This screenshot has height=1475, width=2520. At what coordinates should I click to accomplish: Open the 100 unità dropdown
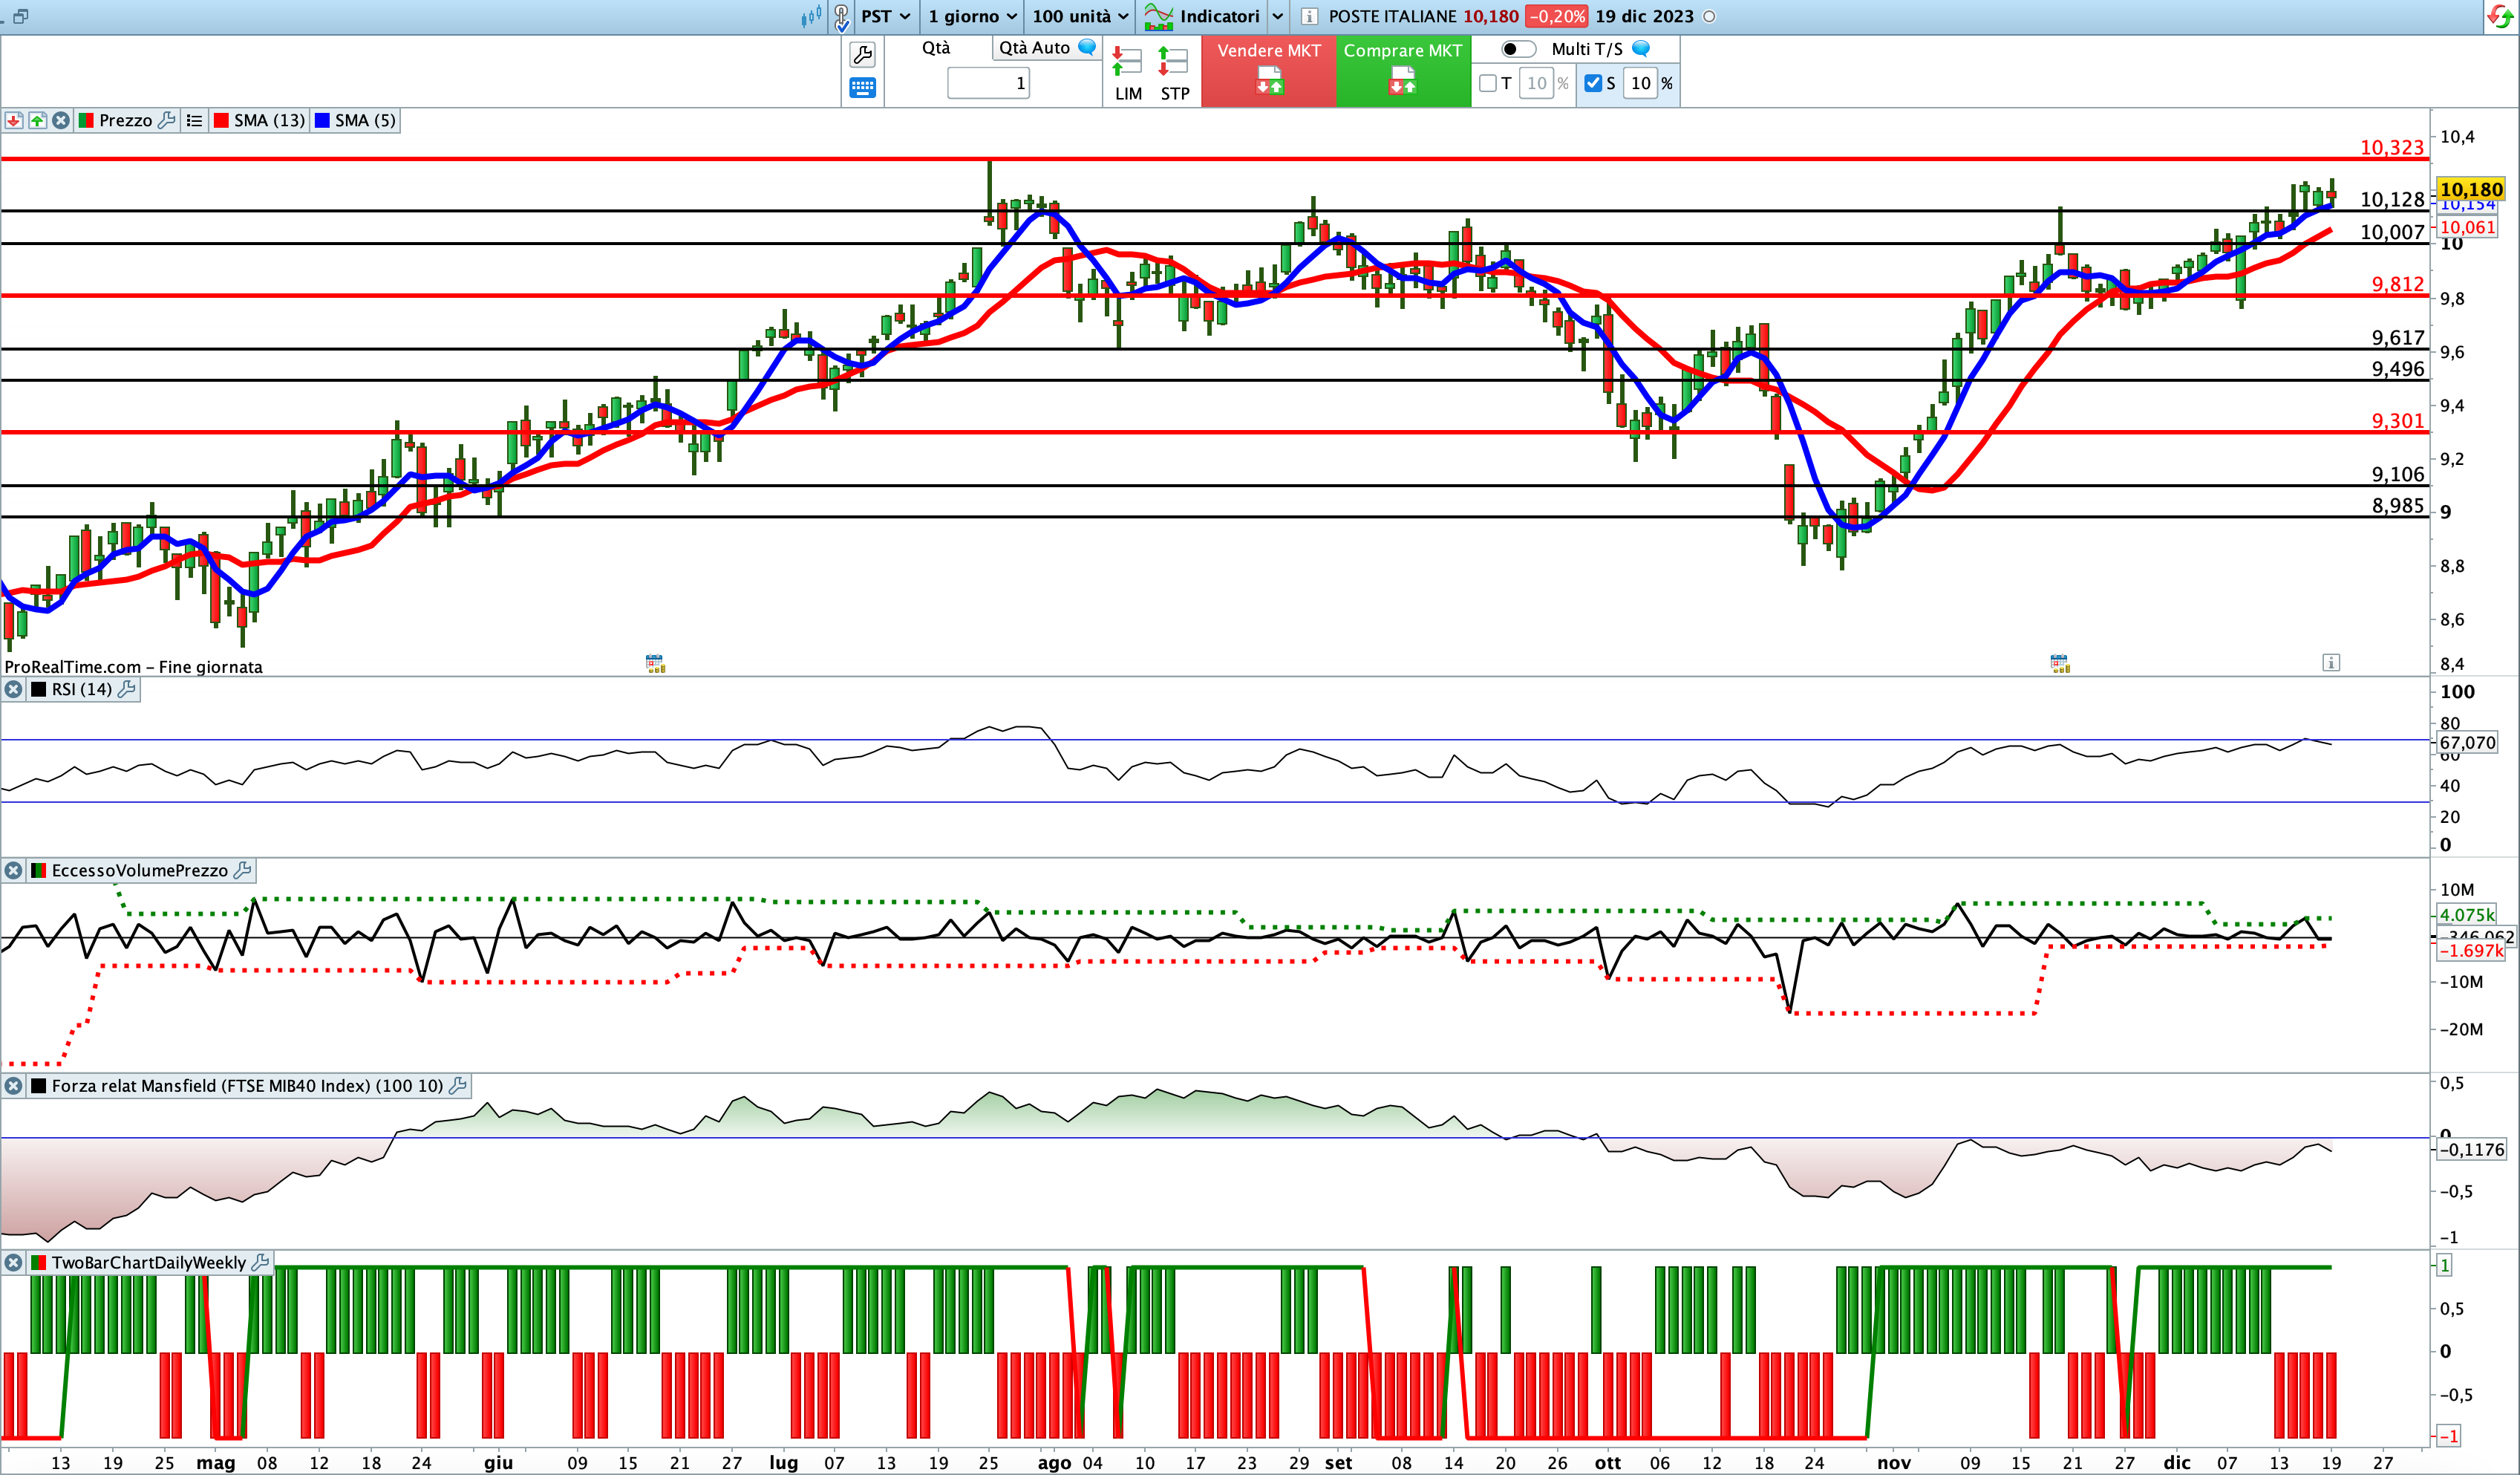1080,16
